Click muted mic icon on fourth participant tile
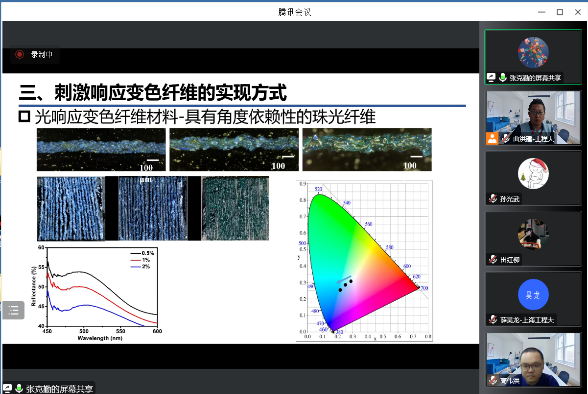The image size is (588, 394). click(493, 259)
